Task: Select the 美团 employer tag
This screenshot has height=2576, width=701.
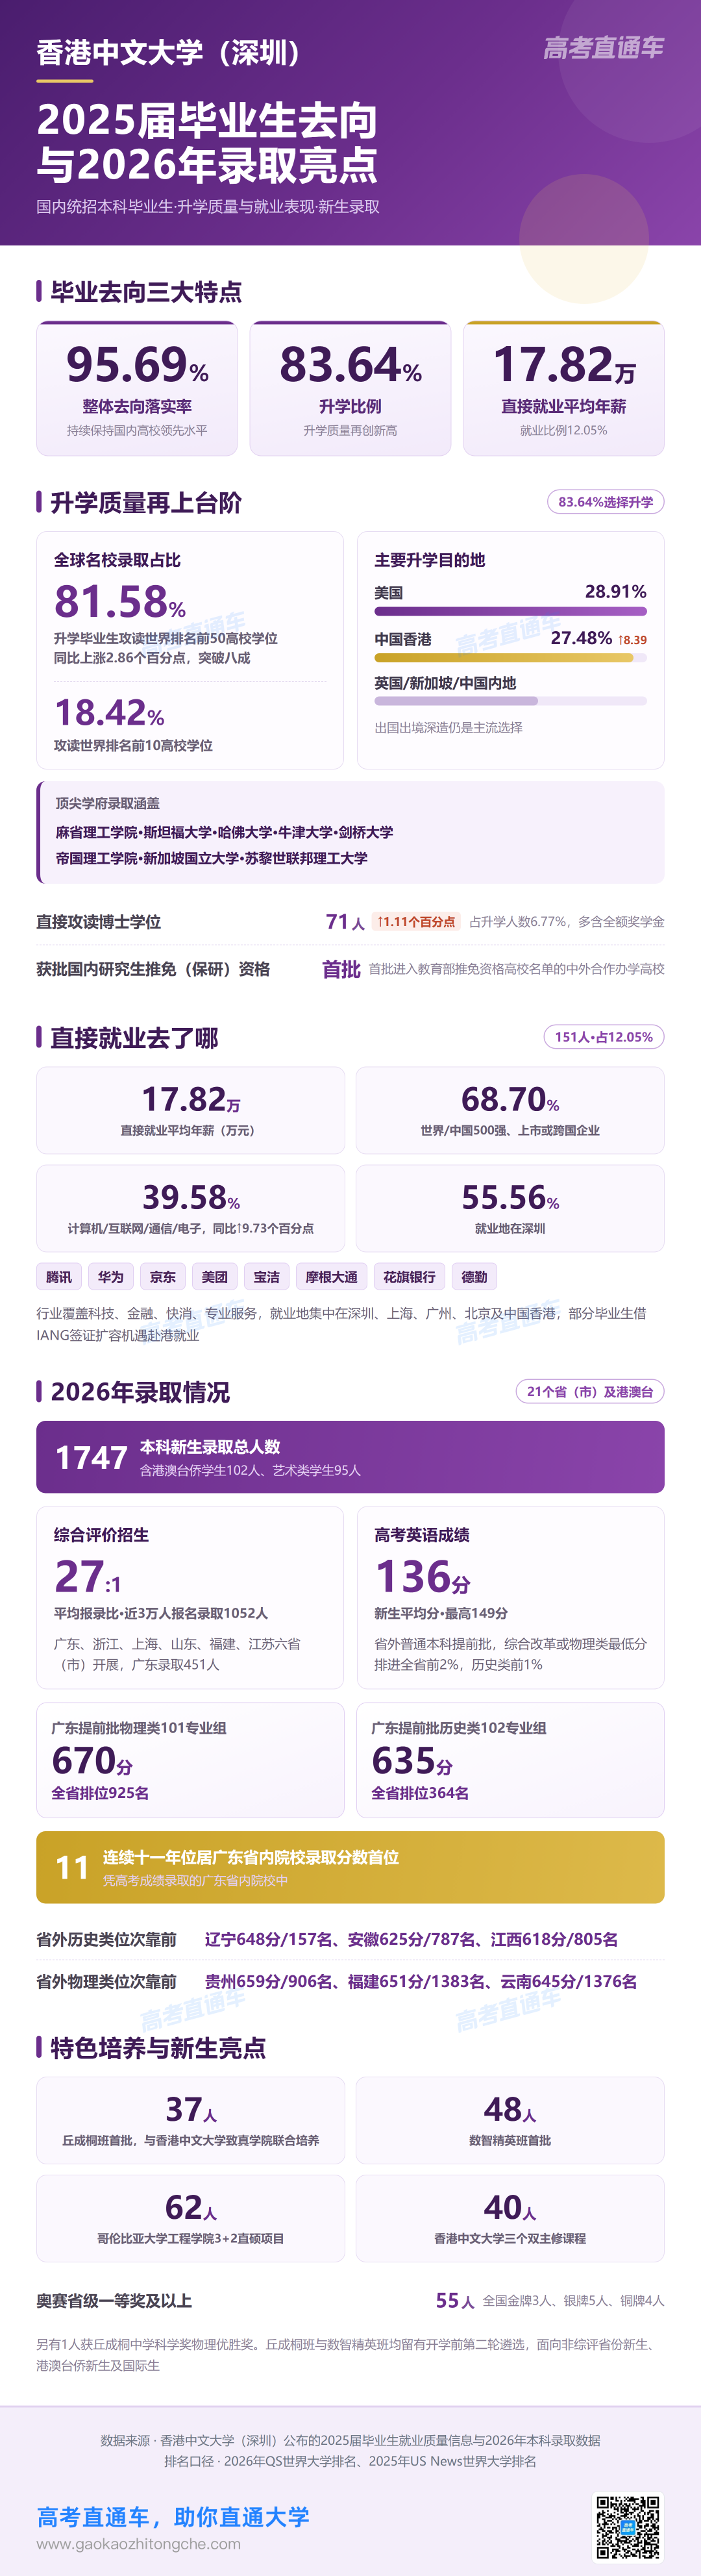Action: pyautogui.click(x=215, y=1276)
